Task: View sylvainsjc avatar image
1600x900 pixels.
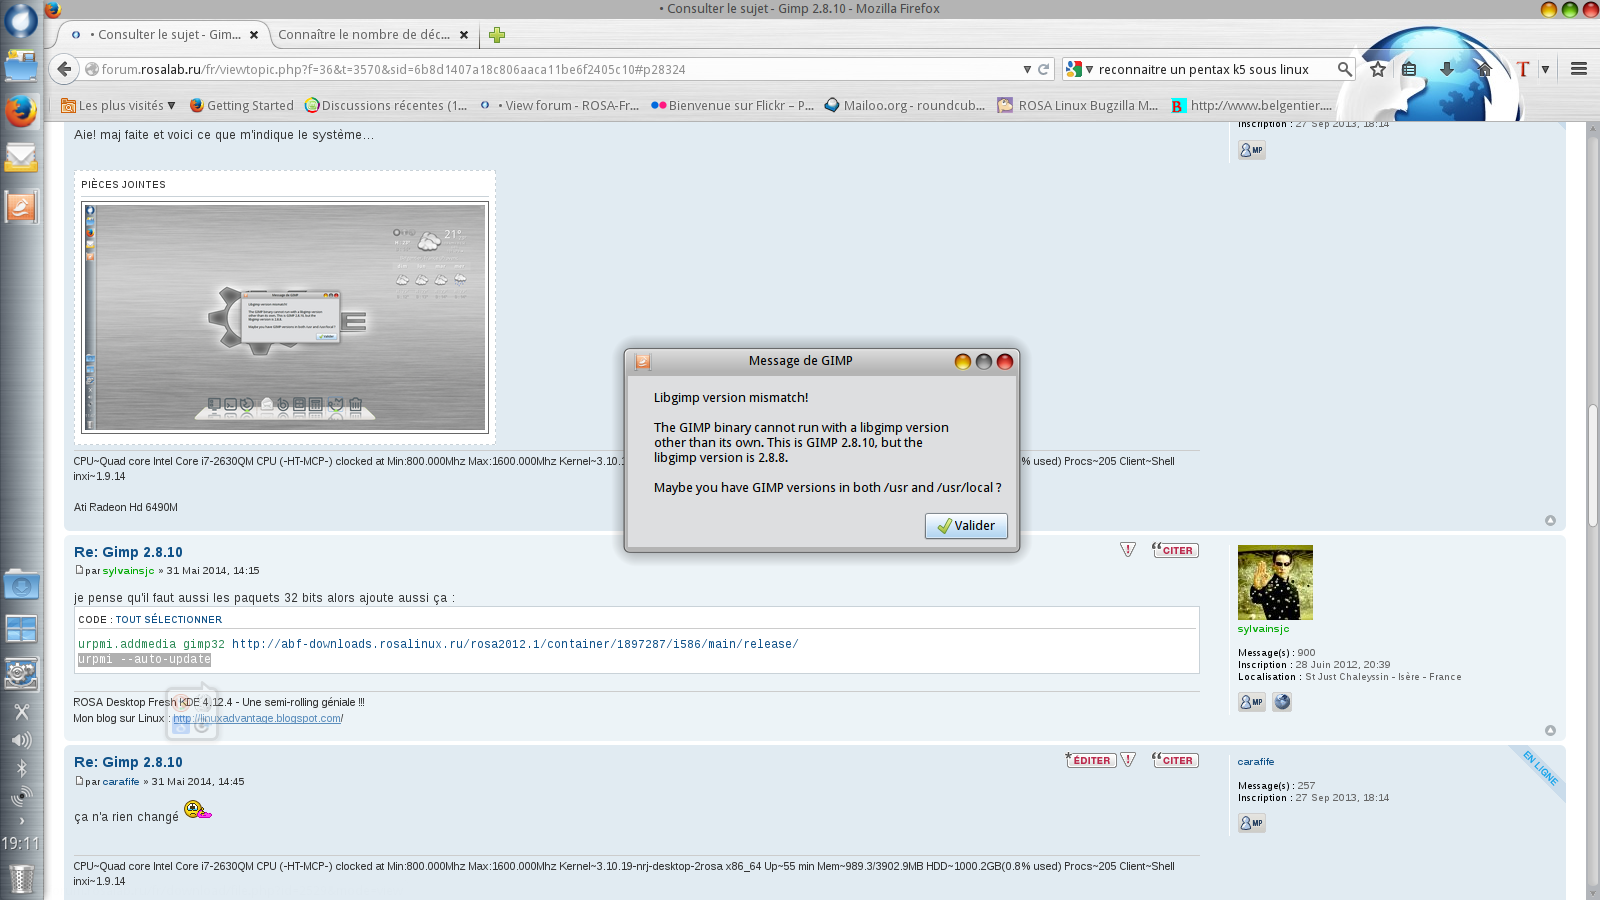Action: [1275, 582]
